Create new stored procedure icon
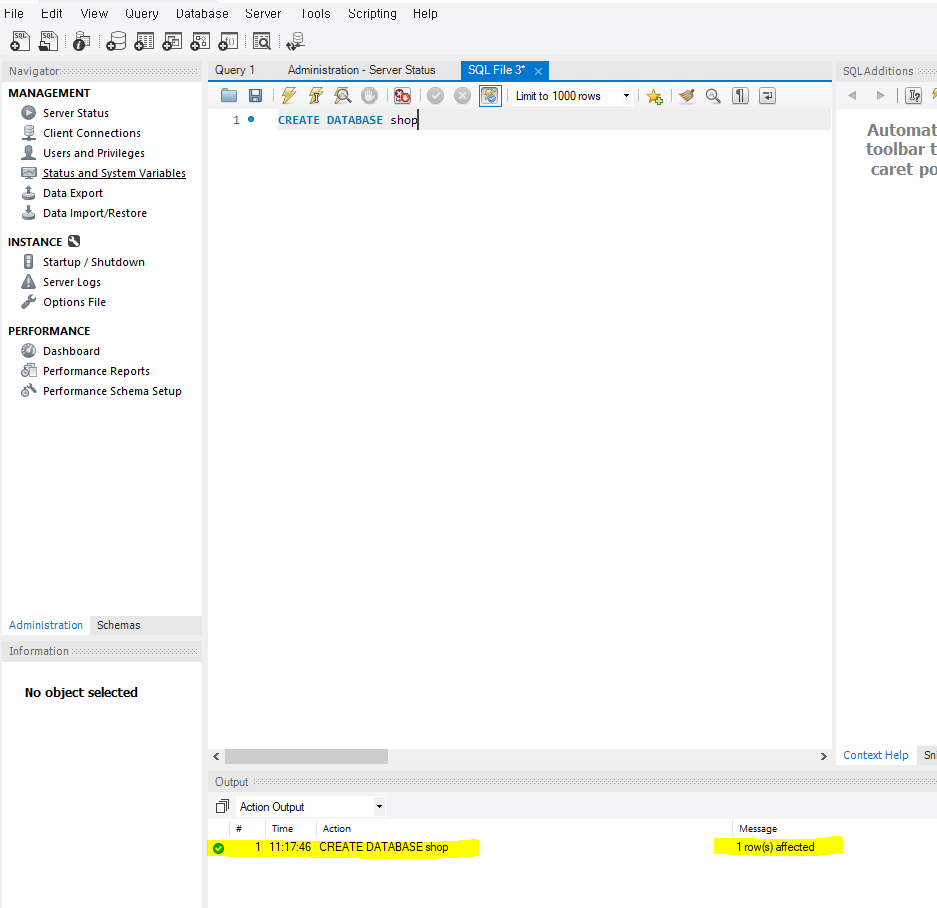Image resolution: width=937 pixels, height=908 pixels. tap(200, 41)
